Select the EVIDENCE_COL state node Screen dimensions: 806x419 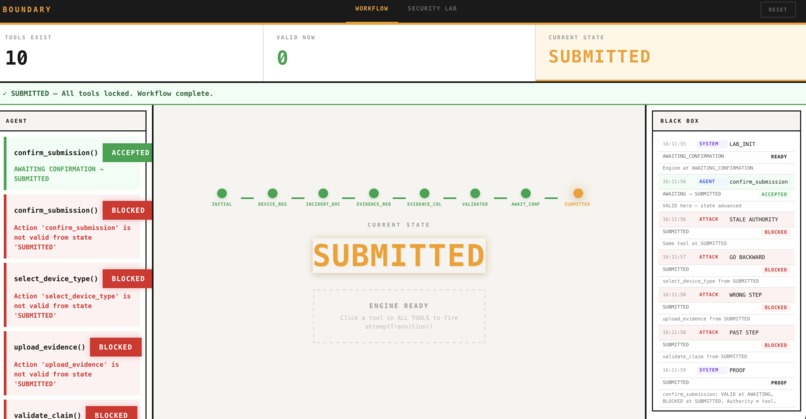pos(424,193)
